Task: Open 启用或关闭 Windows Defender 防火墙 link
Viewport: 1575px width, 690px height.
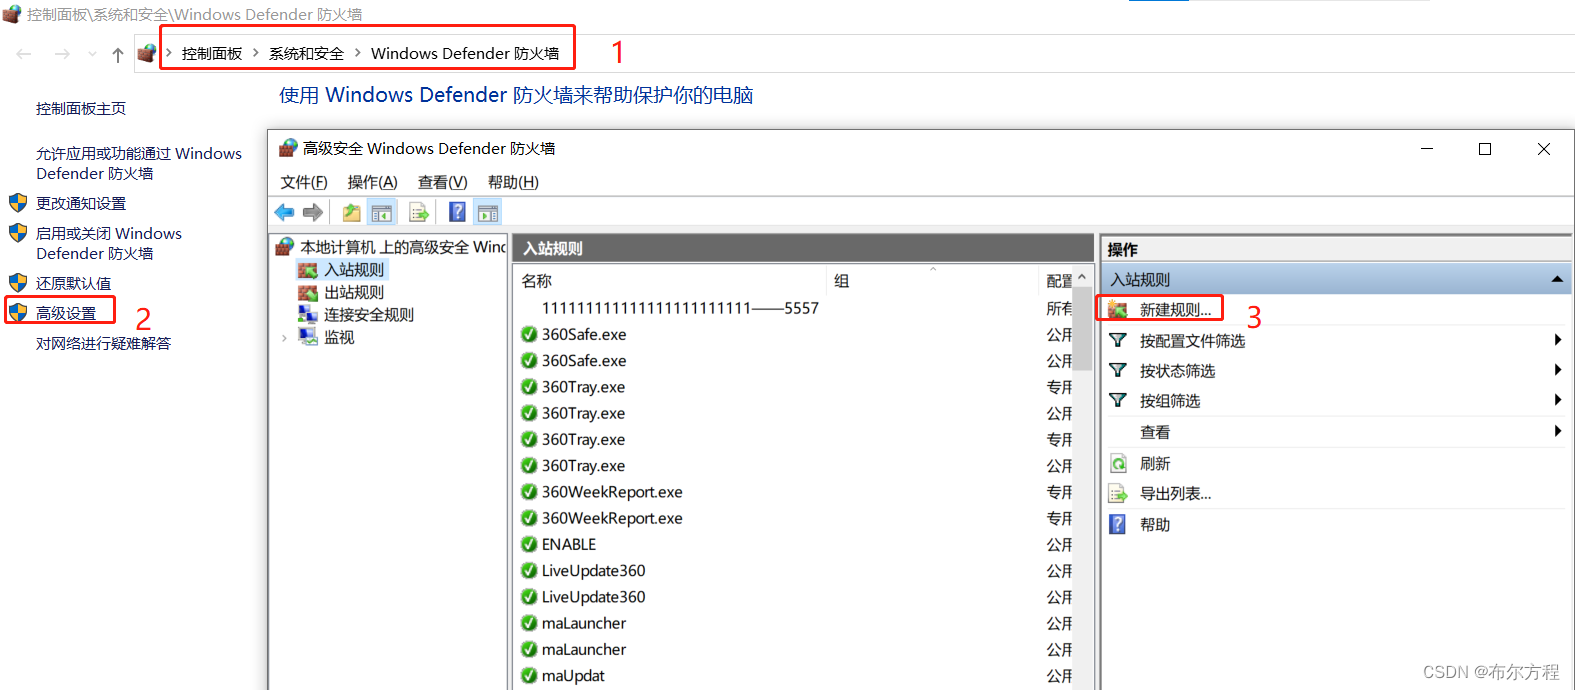Action: tap(109, 243)
